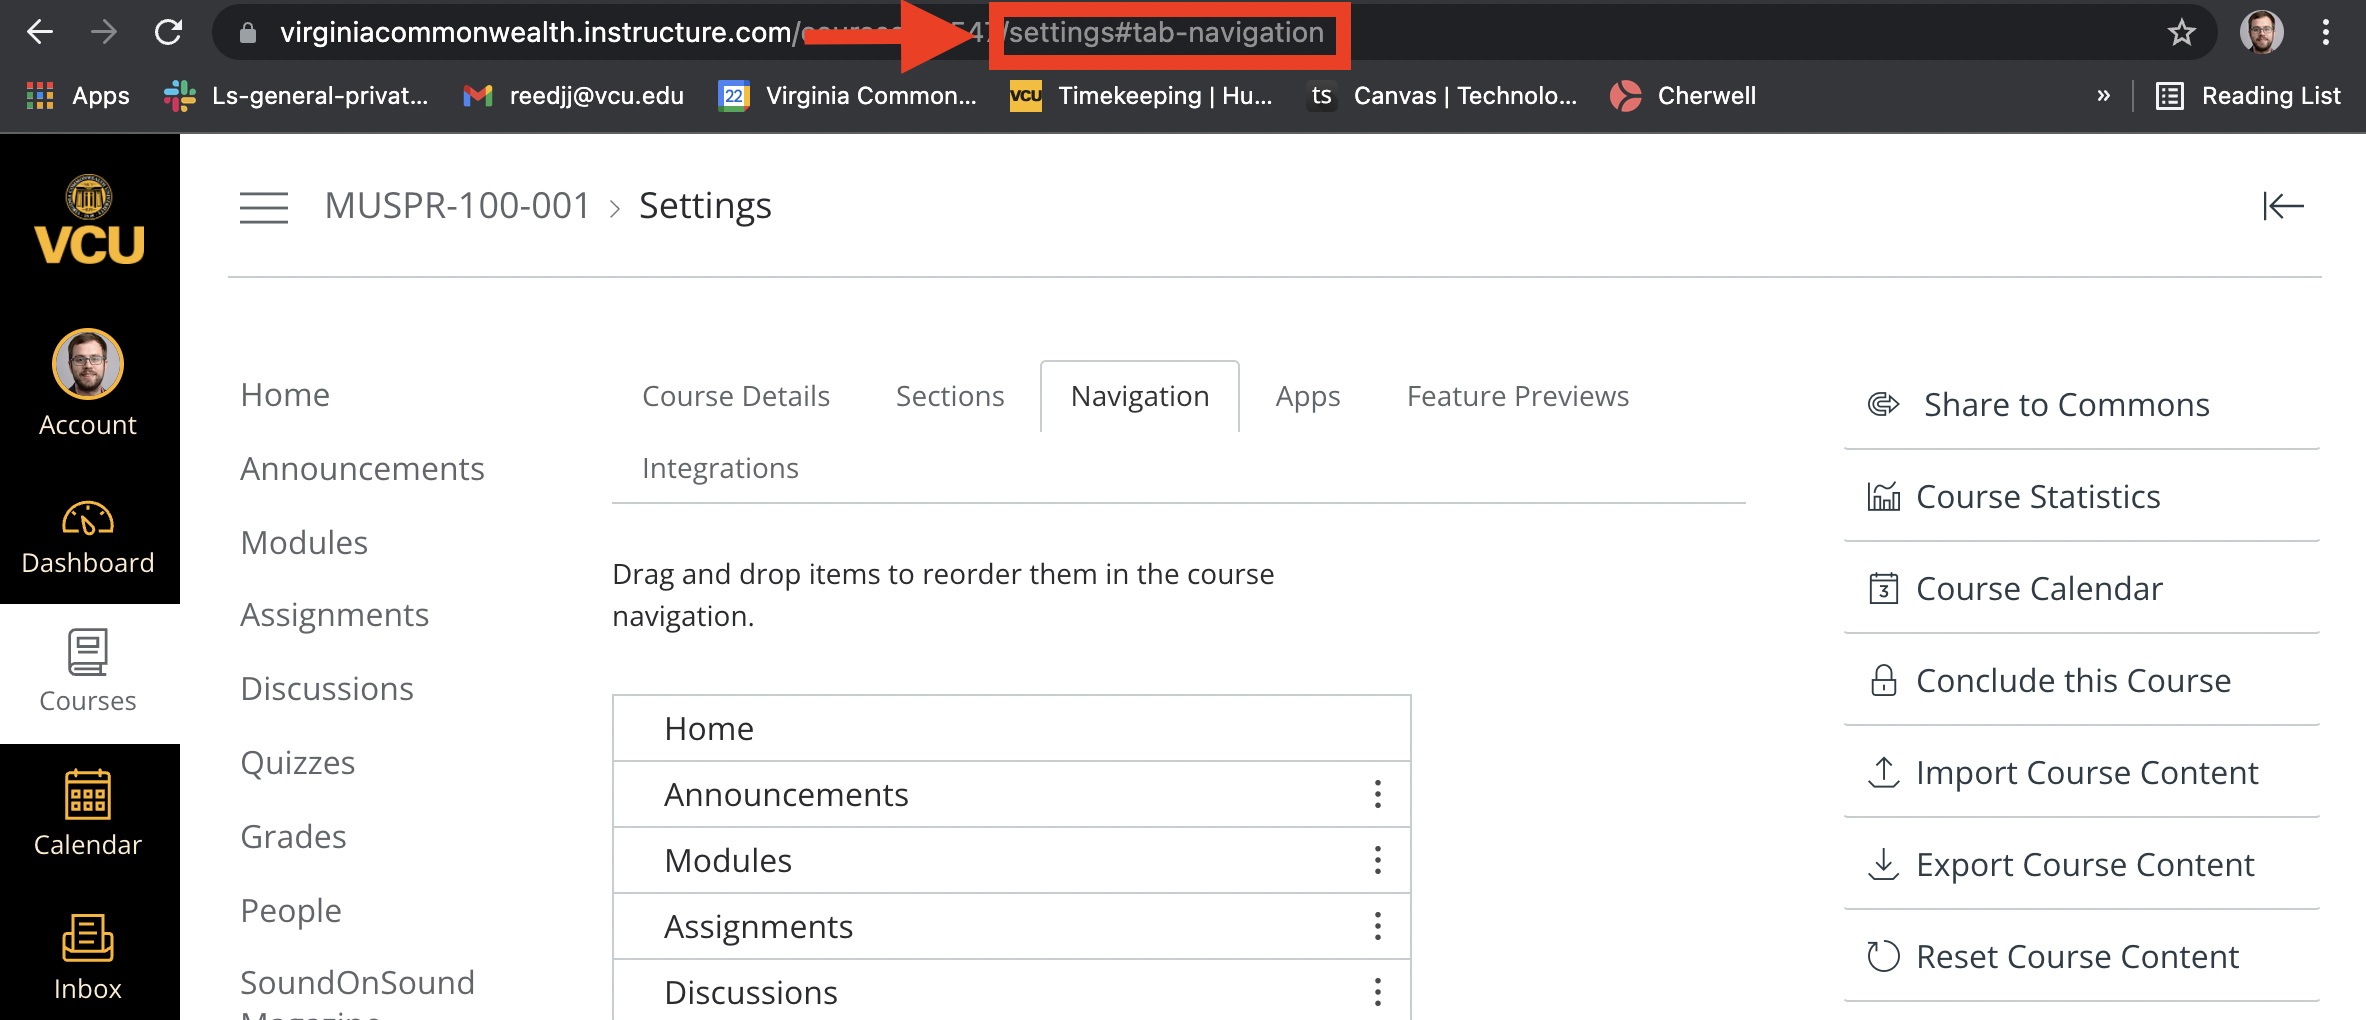Collapse the right sidebar with arrow icon
Image resolution: width=2366 pixels, height=1020 pixels.
tap(2283, 206)
